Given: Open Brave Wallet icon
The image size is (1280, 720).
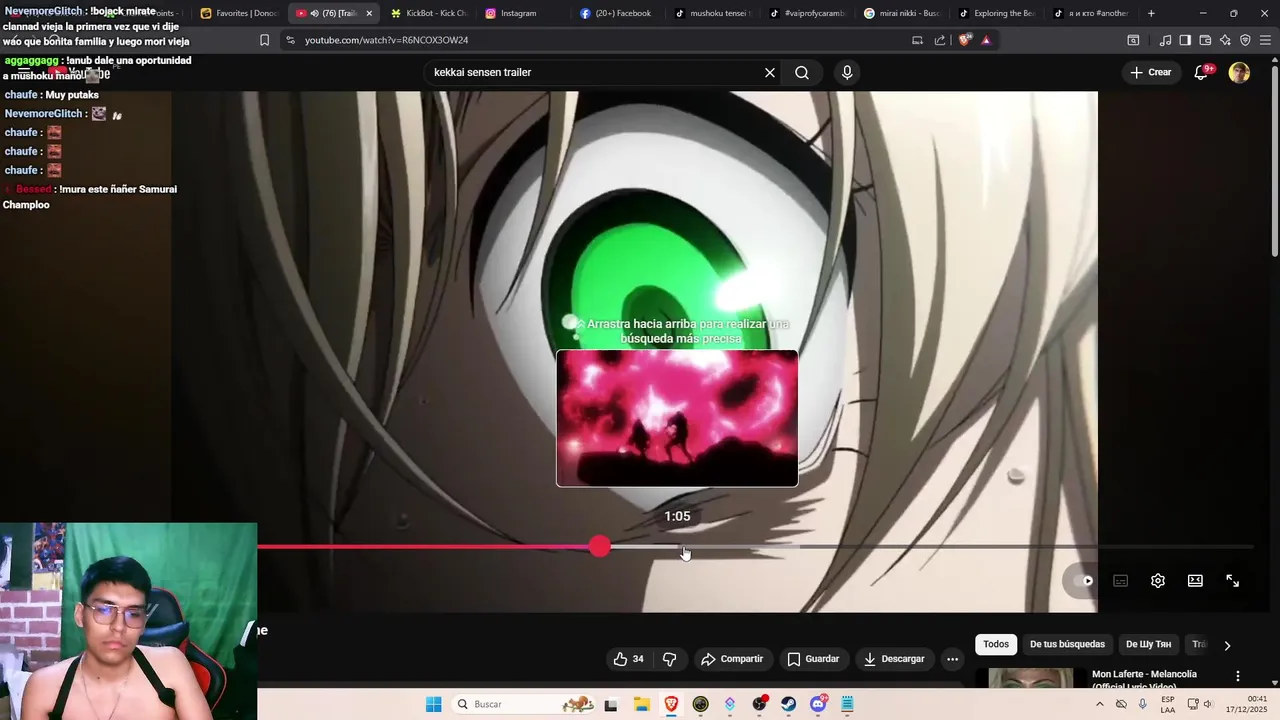Looking at the screenshot, I should click(x=1205, y=40).
